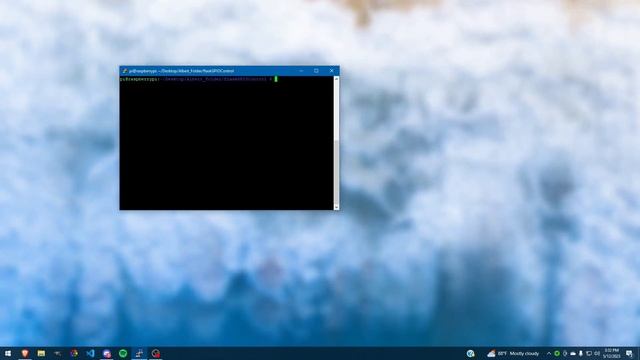
Task: Minimize the terminal window
Action: pos(301,71)
